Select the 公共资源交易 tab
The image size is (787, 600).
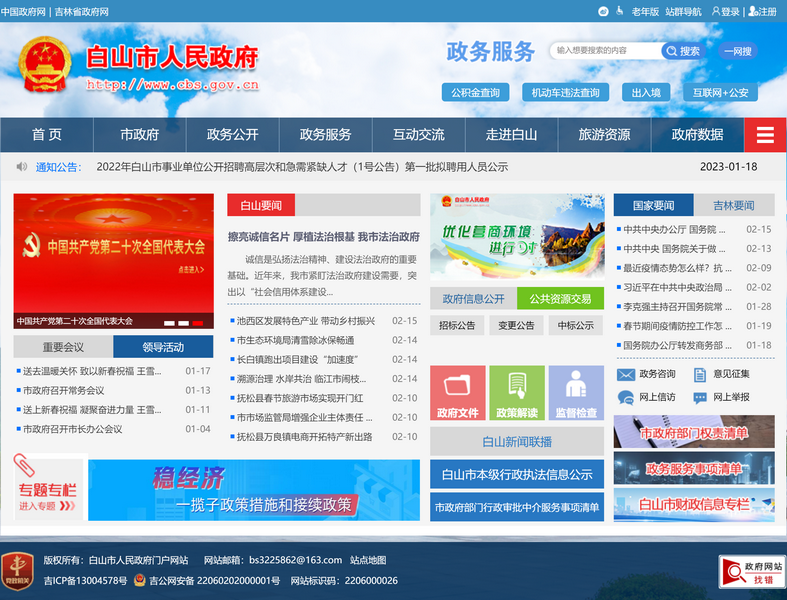click(x=560, y=298)
